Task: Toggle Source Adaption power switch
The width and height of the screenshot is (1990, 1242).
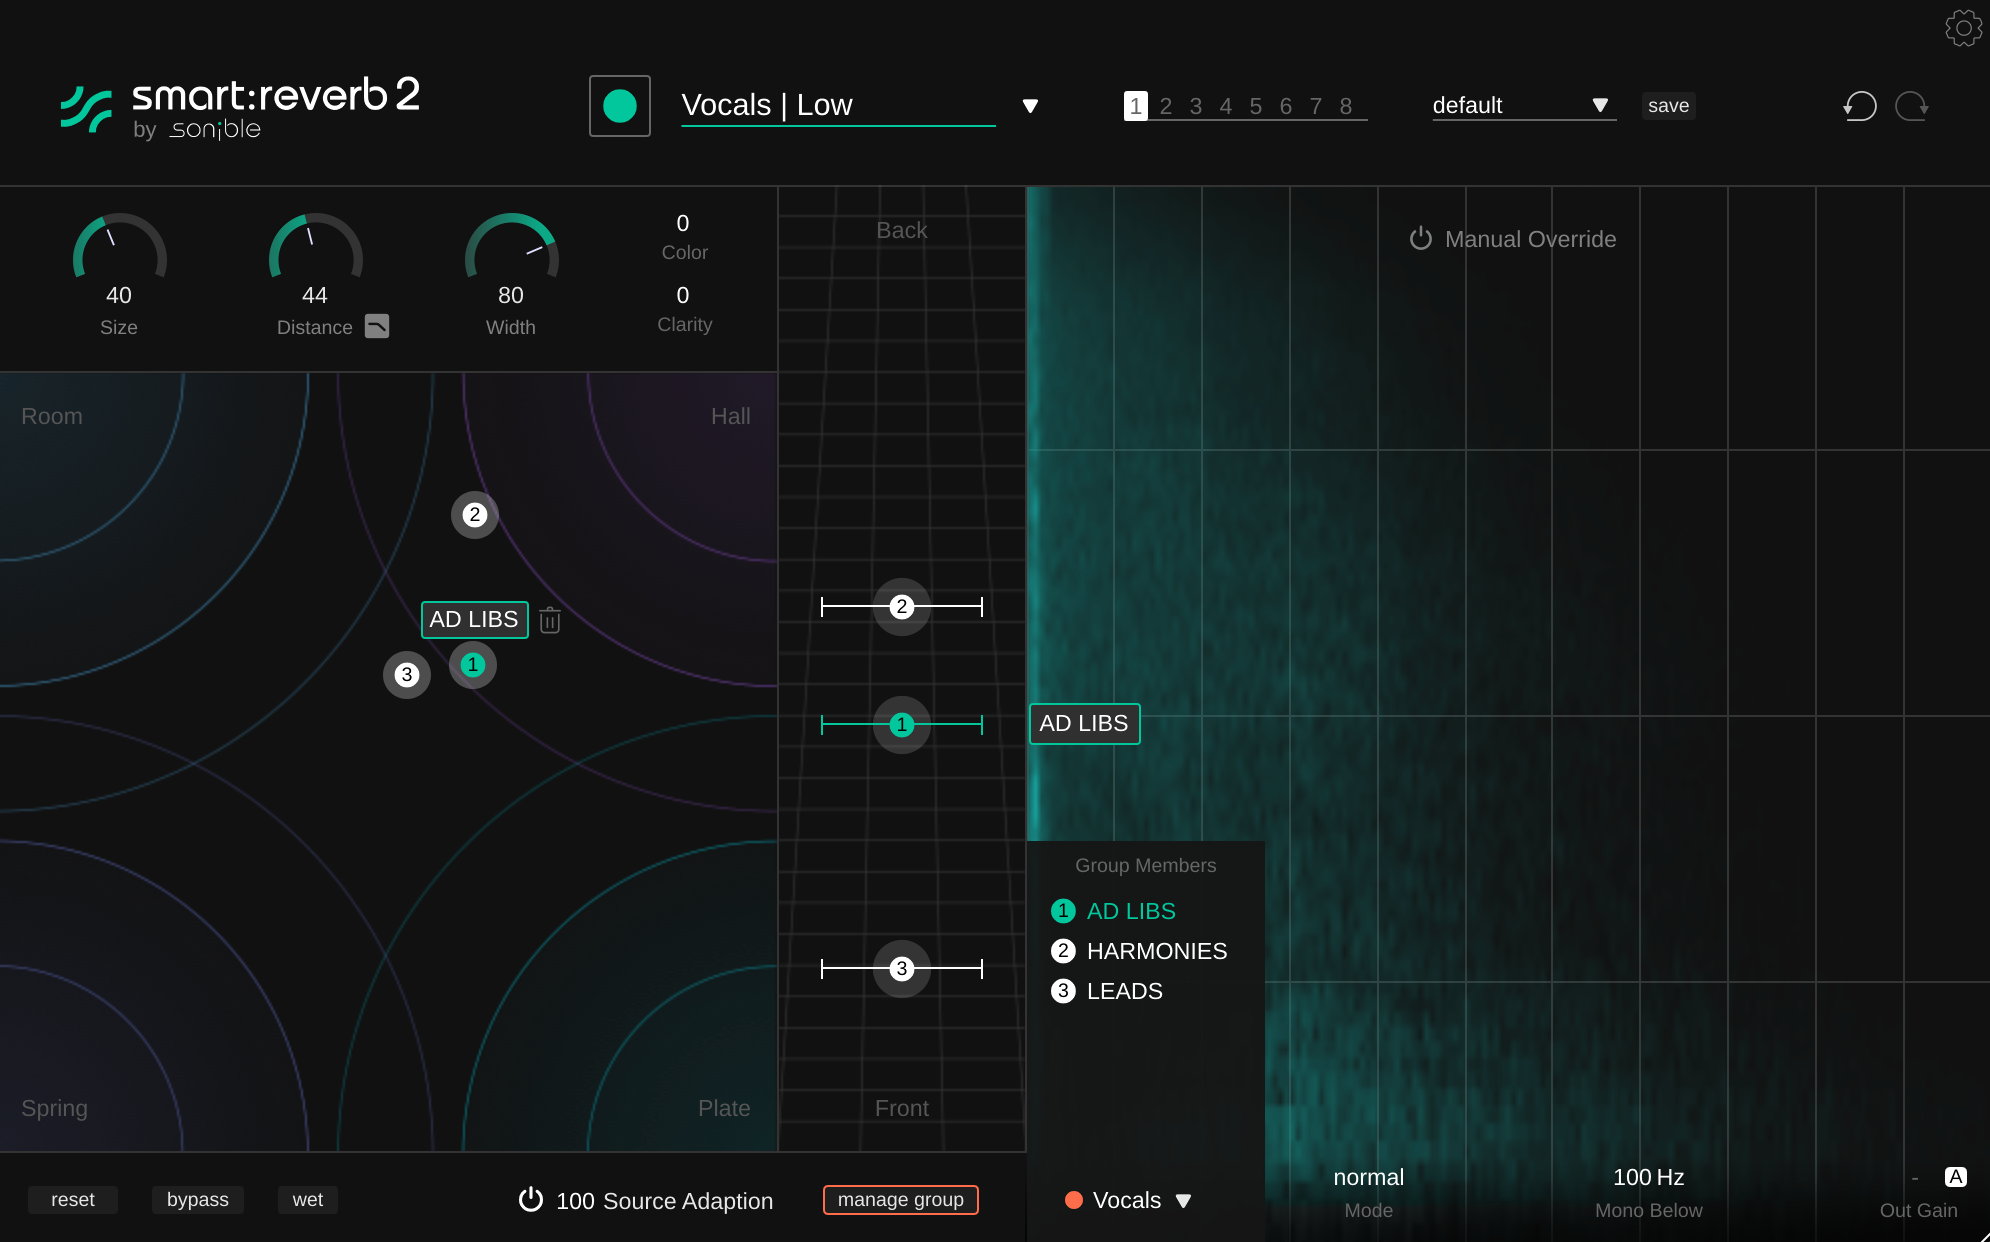Action: (531, 1199)
